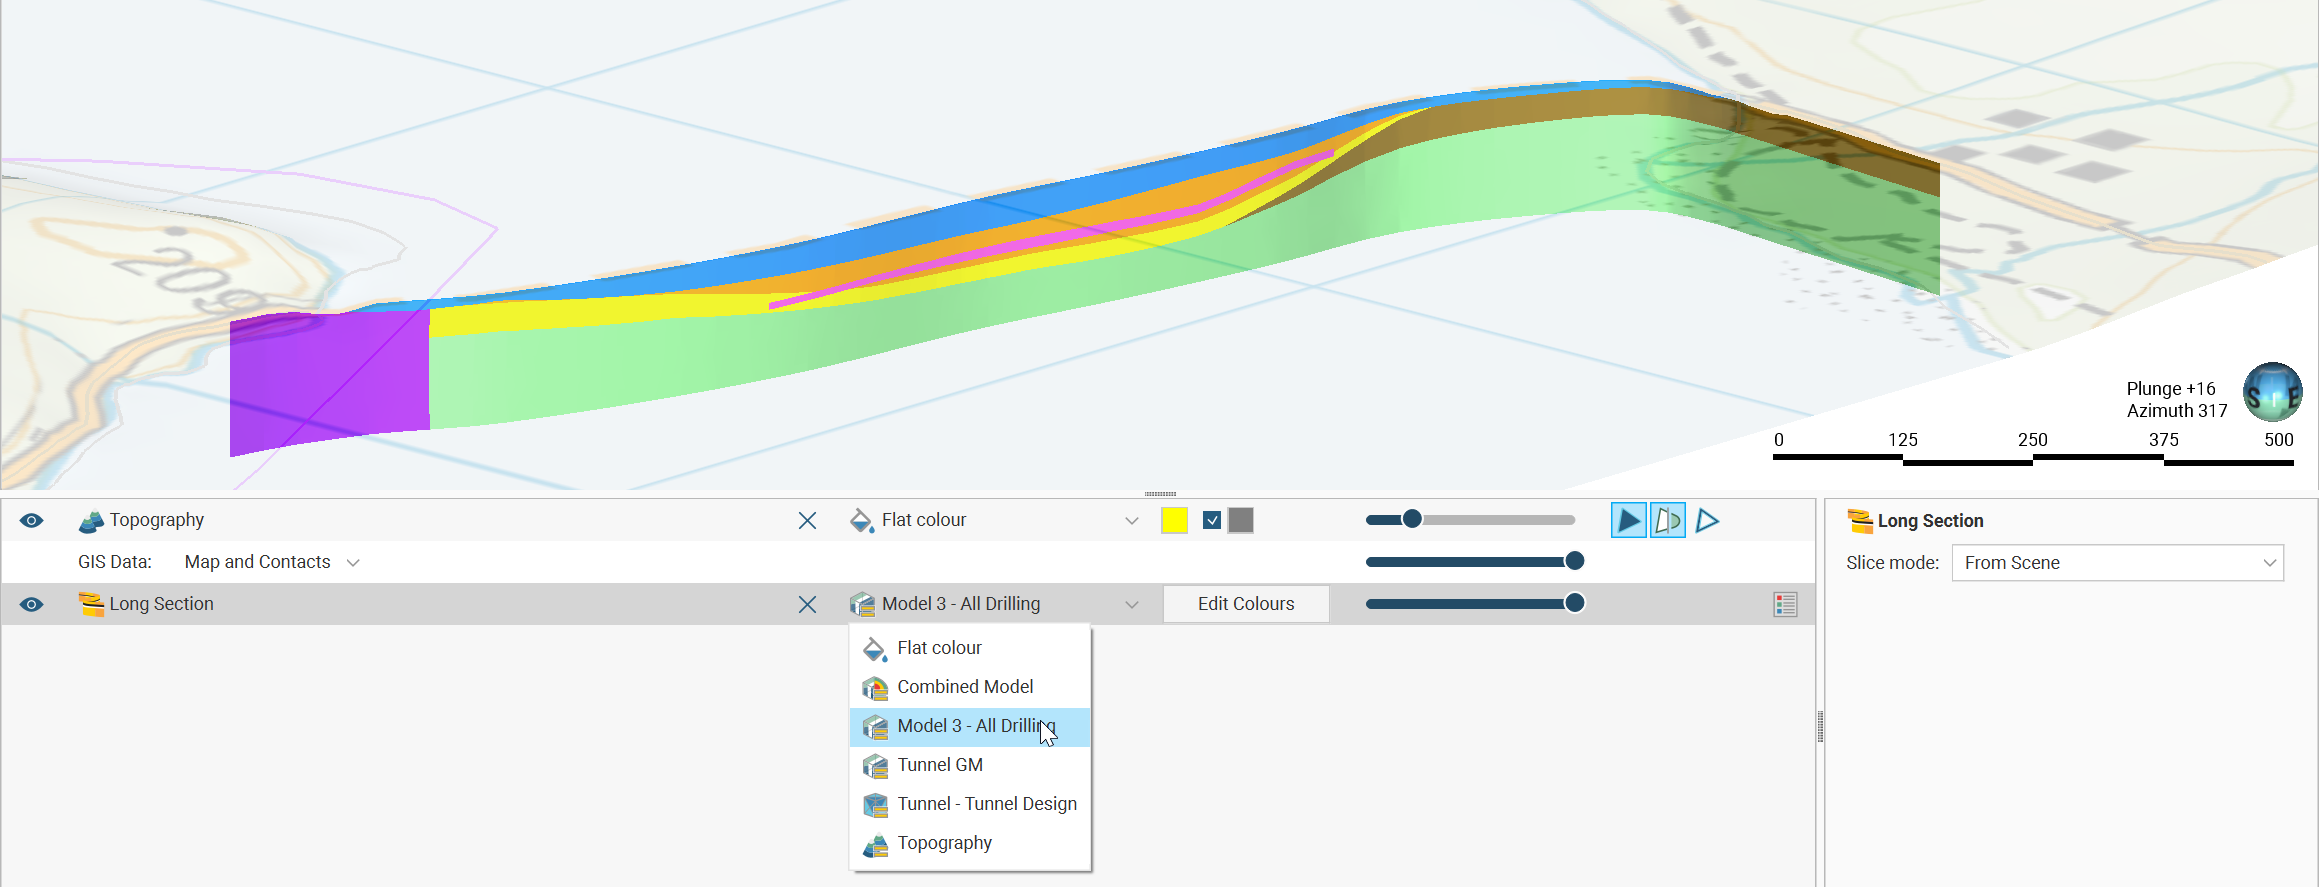Click the Long Section icon in shape list

[91, 604]
